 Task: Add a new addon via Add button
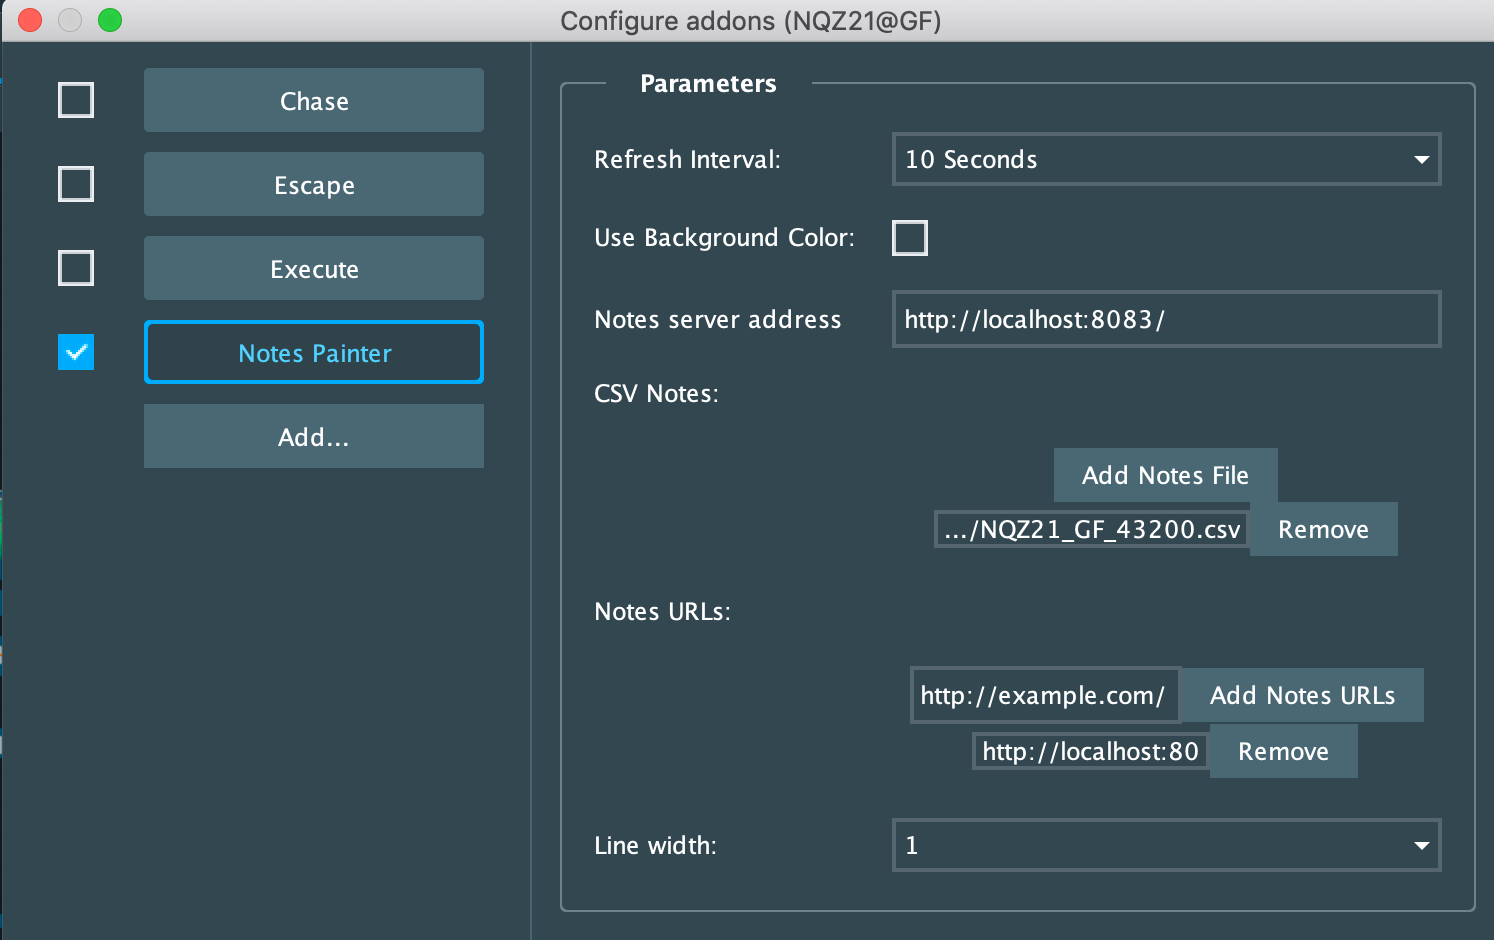313,436
